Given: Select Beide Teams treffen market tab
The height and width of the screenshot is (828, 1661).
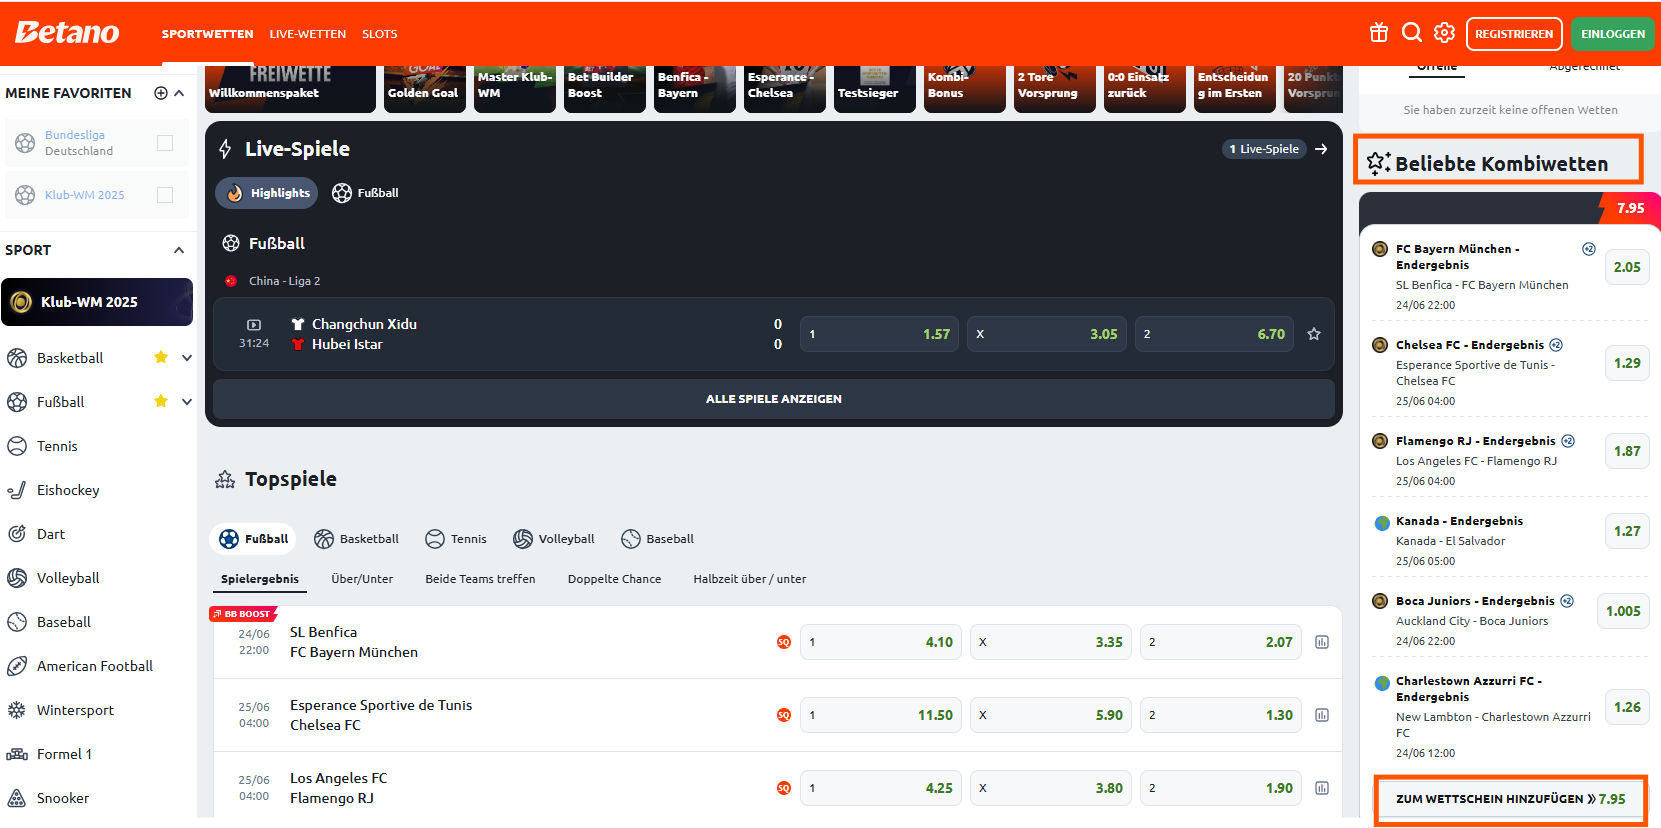Looking at the screenshot, I should [480, 579].
